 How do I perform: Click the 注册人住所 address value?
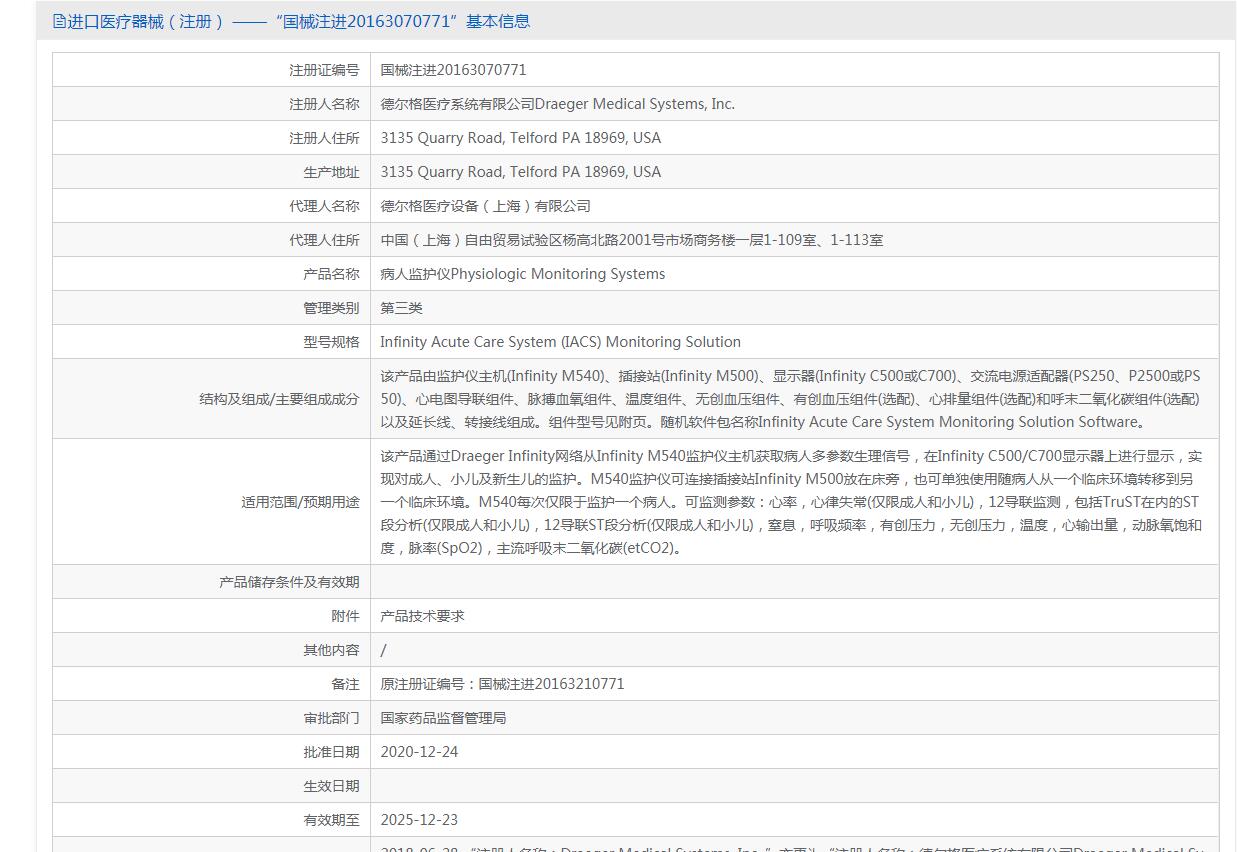tap(520, 138)
